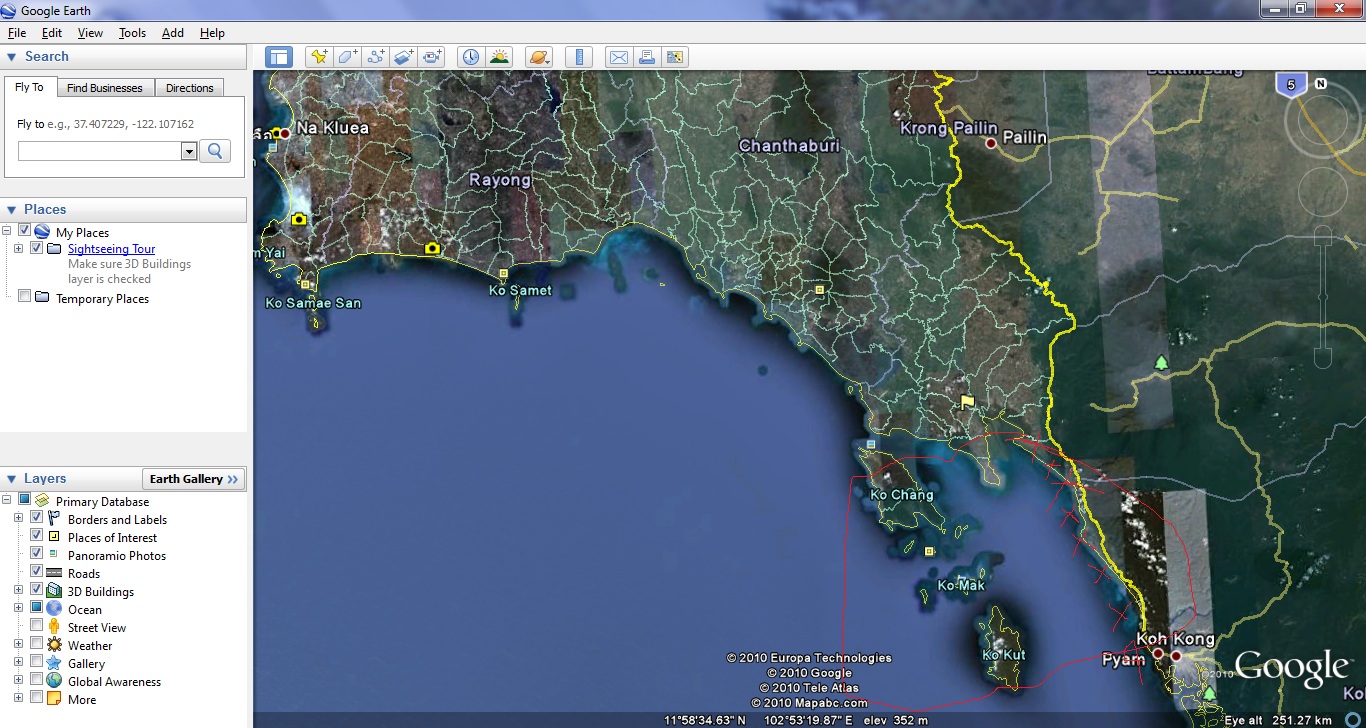The width and height of the screenshot is (1366, 728).
Task: Expand the Weather layer tree
Action: [18, 644]
